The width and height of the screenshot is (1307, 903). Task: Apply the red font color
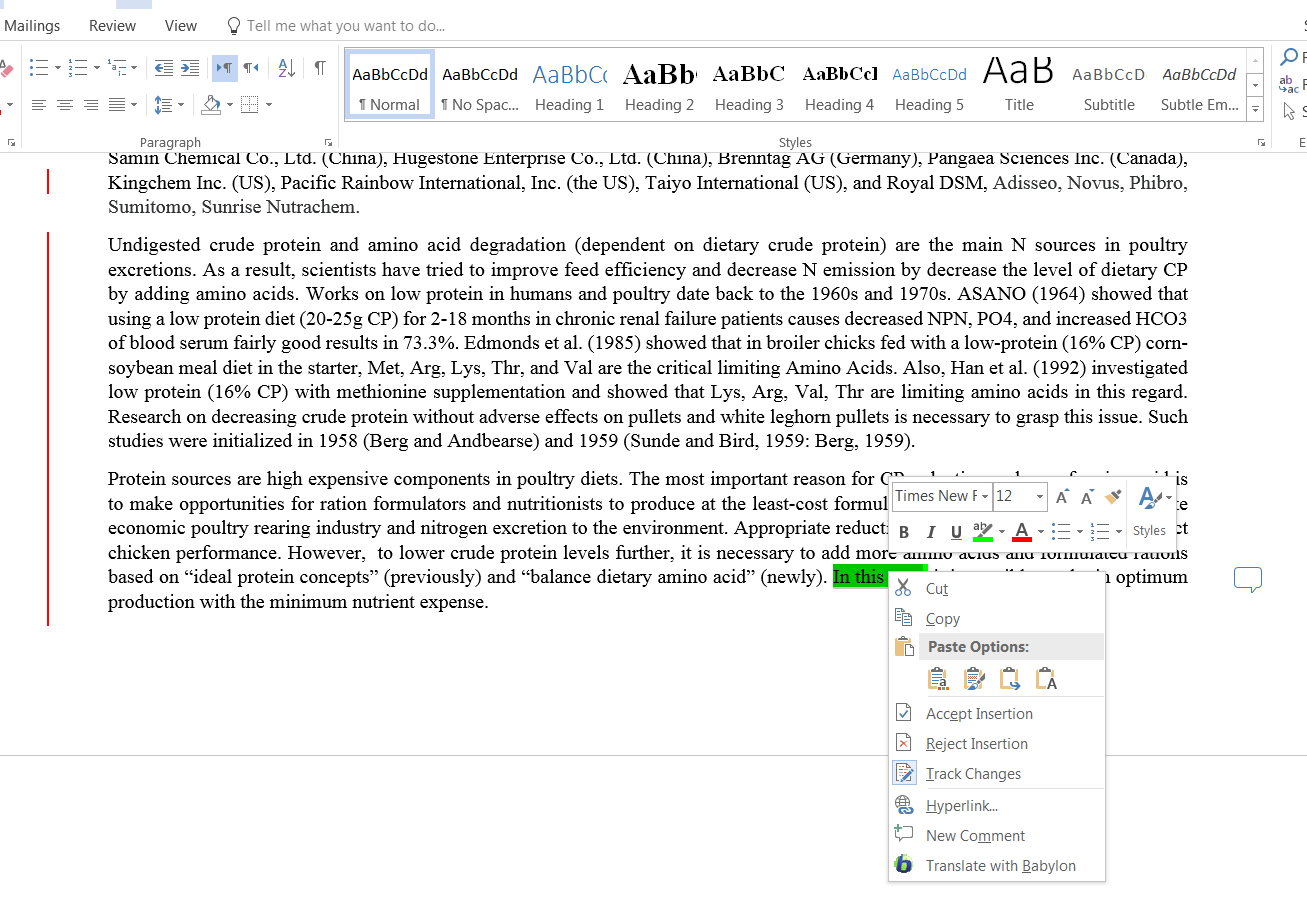pos(1022,532)
